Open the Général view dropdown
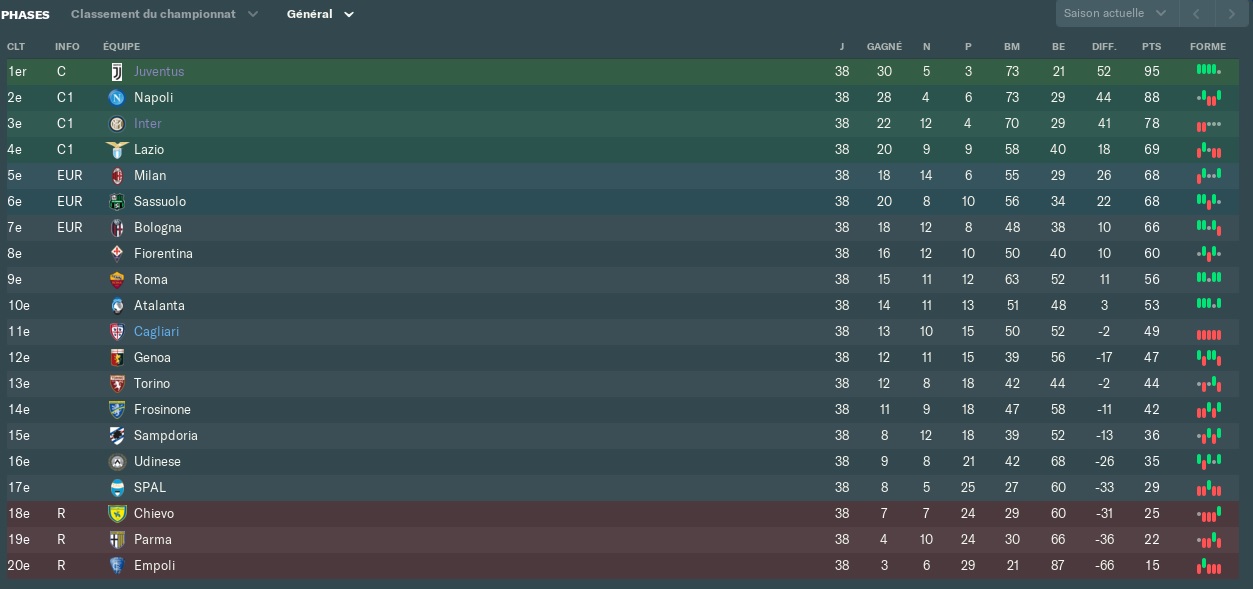Viewport: 1253px width, 589px height. pyautogui.click(x=320, y=14)
